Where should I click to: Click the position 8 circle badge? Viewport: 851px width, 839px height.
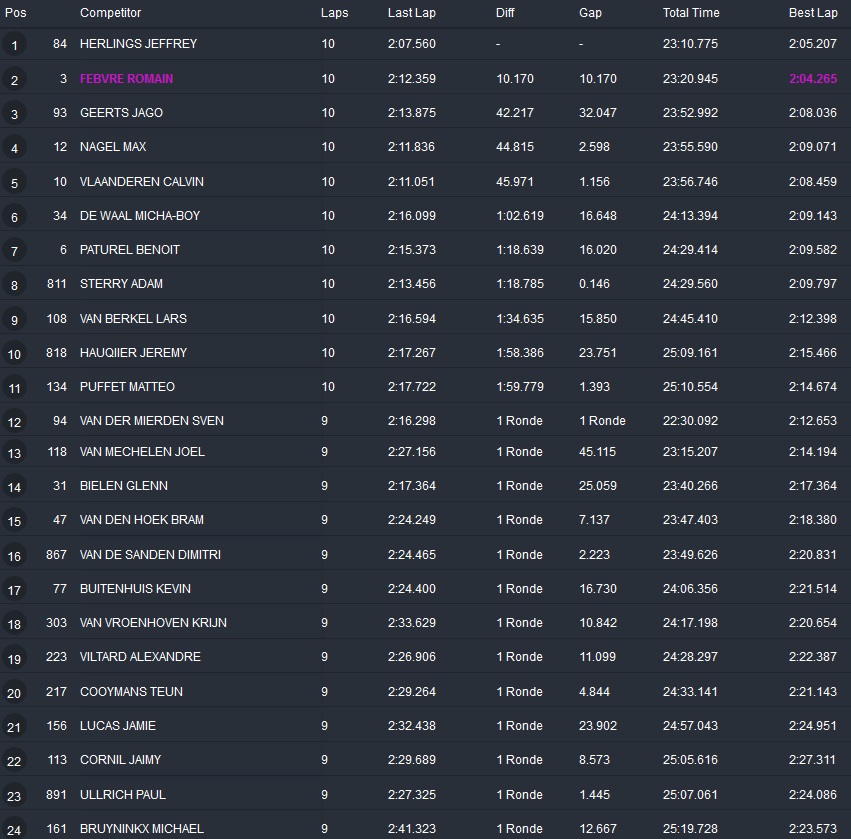click(x=14, y=286)
